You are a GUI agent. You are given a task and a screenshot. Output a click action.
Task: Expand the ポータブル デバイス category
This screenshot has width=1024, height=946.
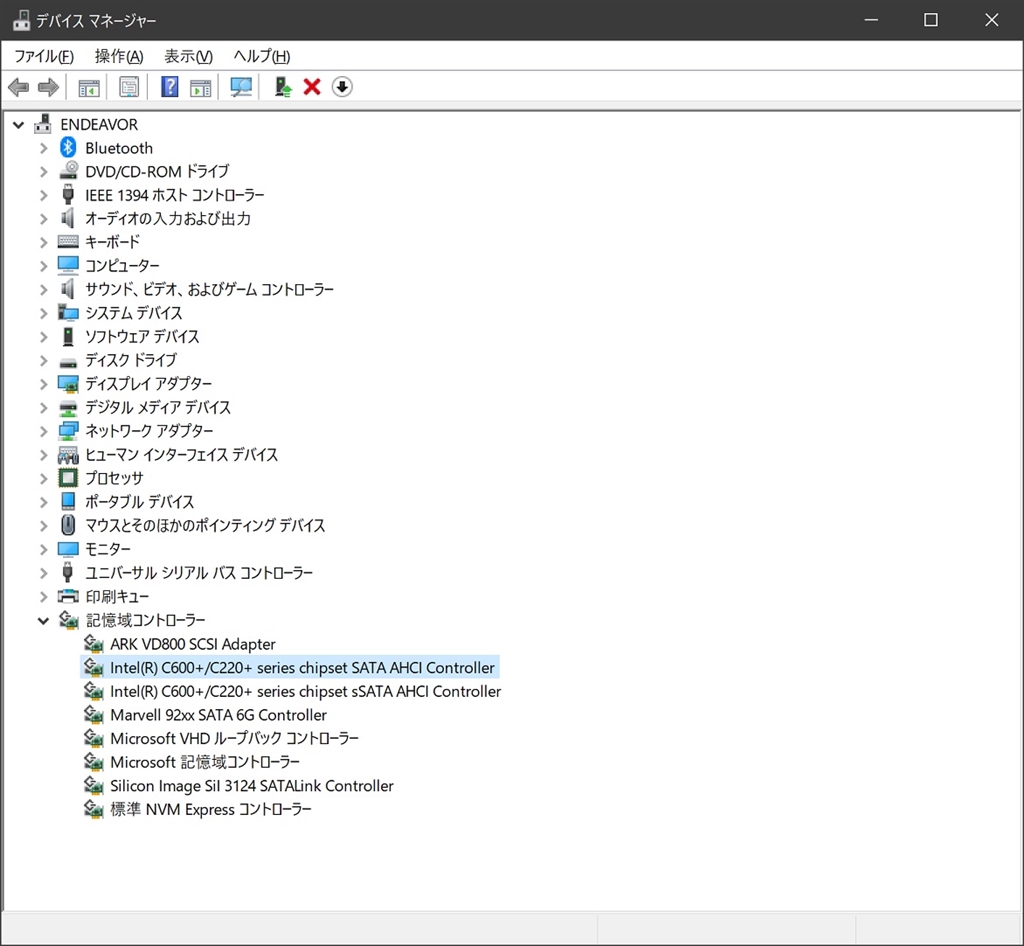(43, 502)
